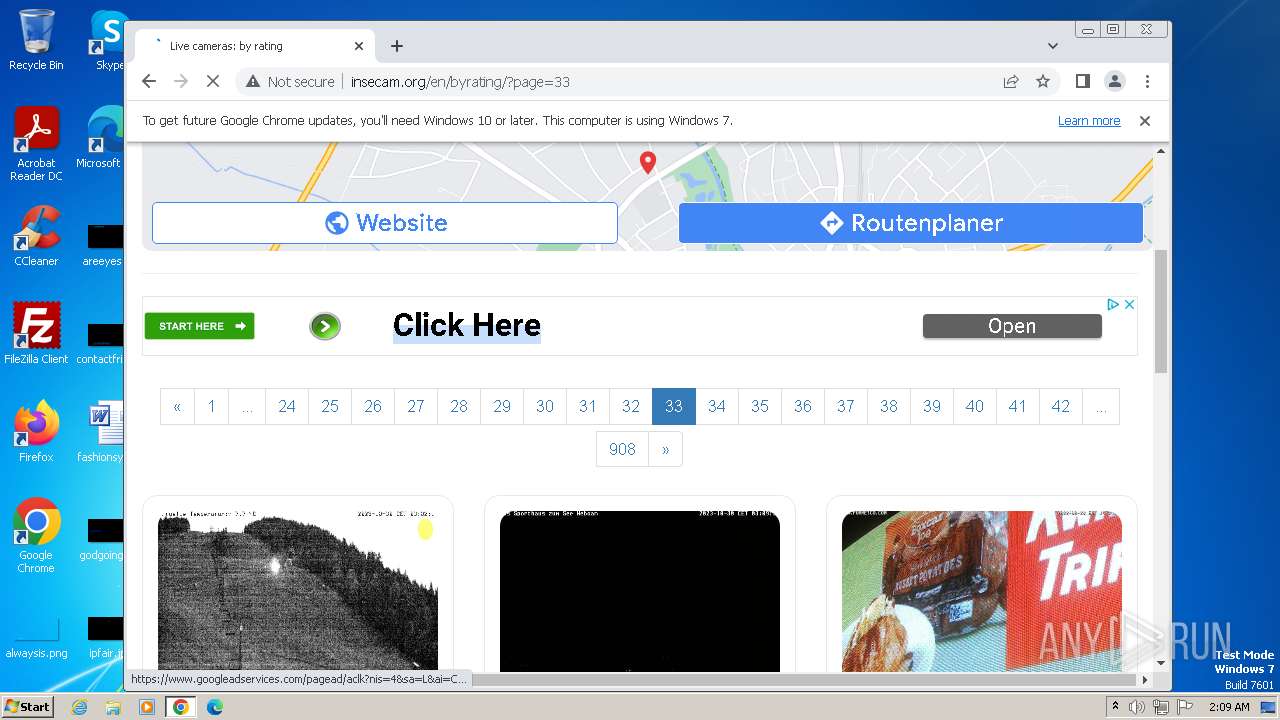This screenshot has height=720, width=1280.
Task: Open CCleaner desktop shortcut
Action: pos(36,236)
